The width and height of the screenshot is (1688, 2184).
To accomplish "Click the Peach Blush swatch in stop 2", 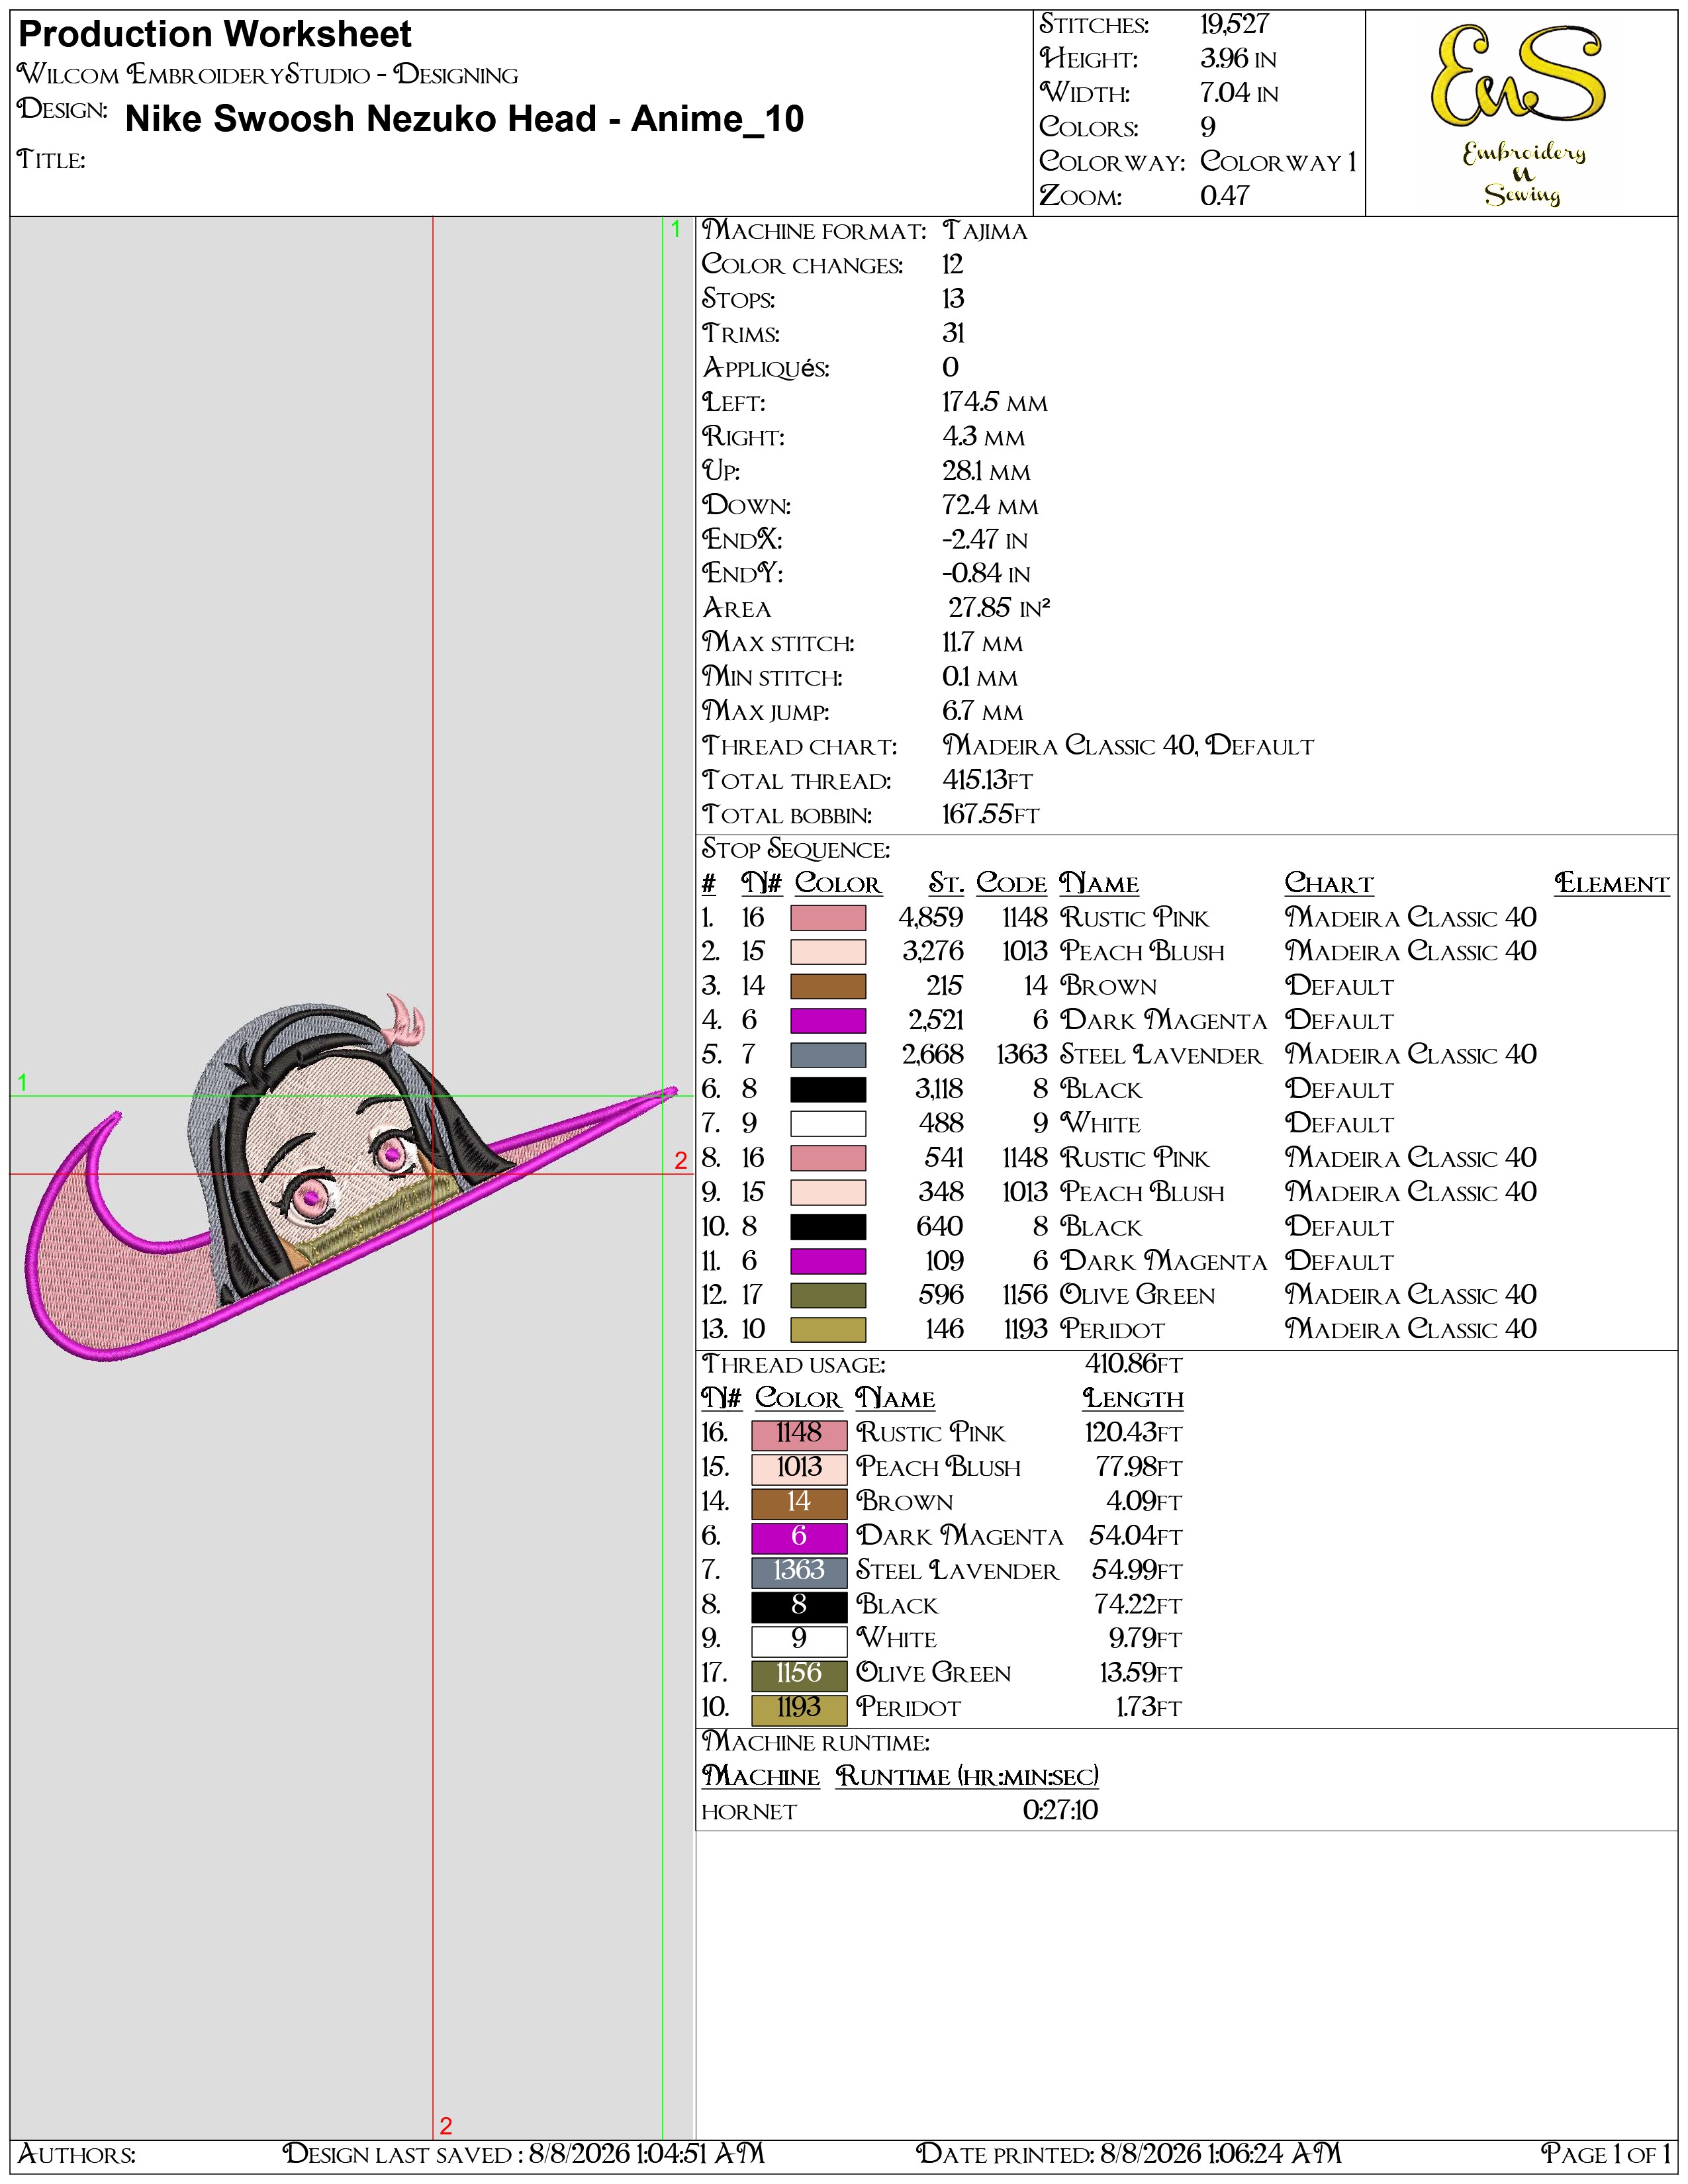I will pyautogui.click(x=828, y=952).
